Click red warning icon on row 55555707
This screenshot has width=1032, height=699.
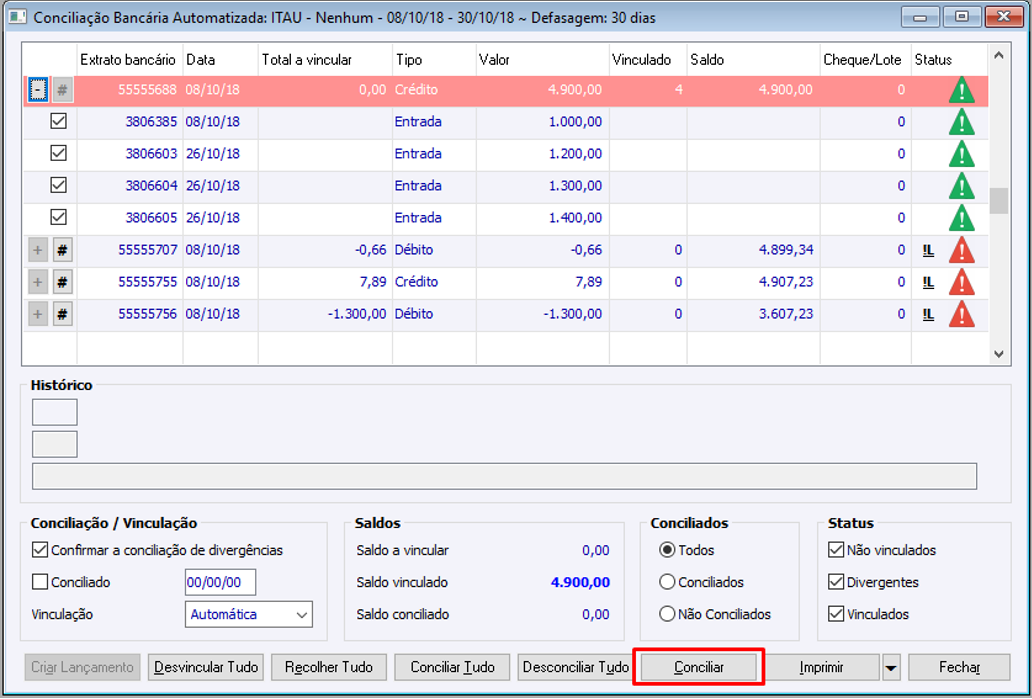click(962, 250)
